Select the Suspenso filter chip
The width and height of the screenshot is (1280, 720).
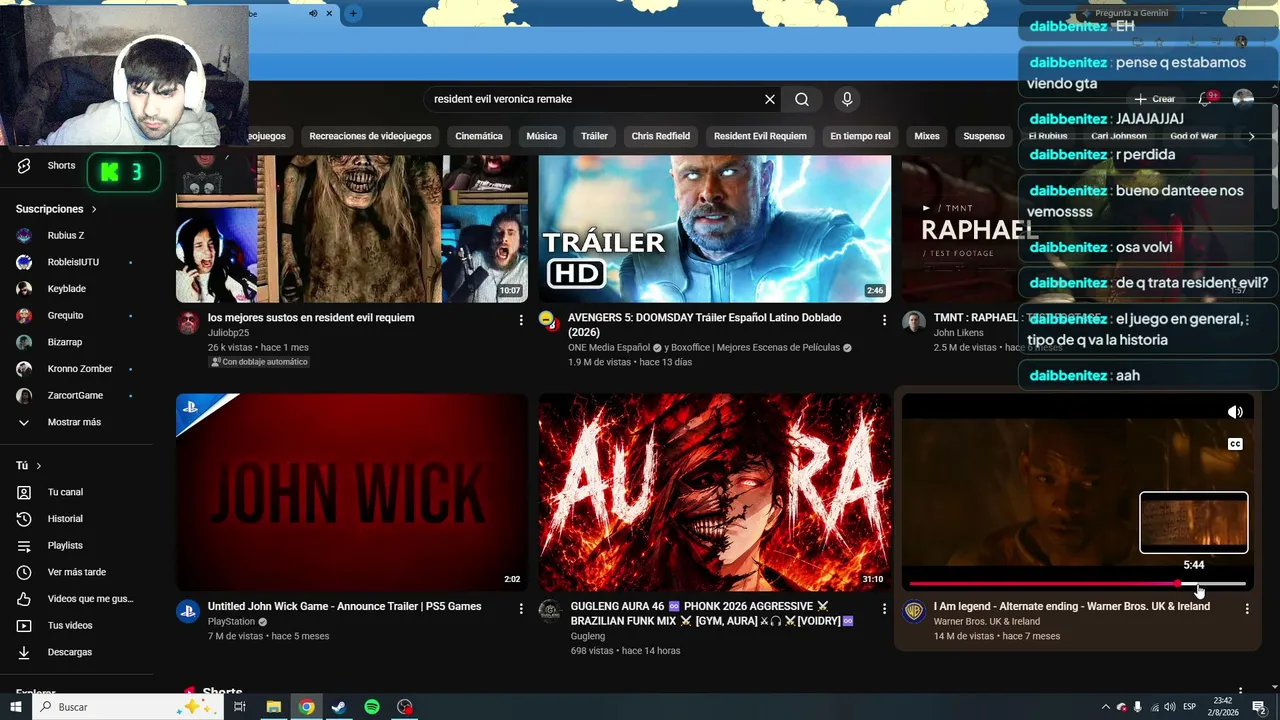984,136
